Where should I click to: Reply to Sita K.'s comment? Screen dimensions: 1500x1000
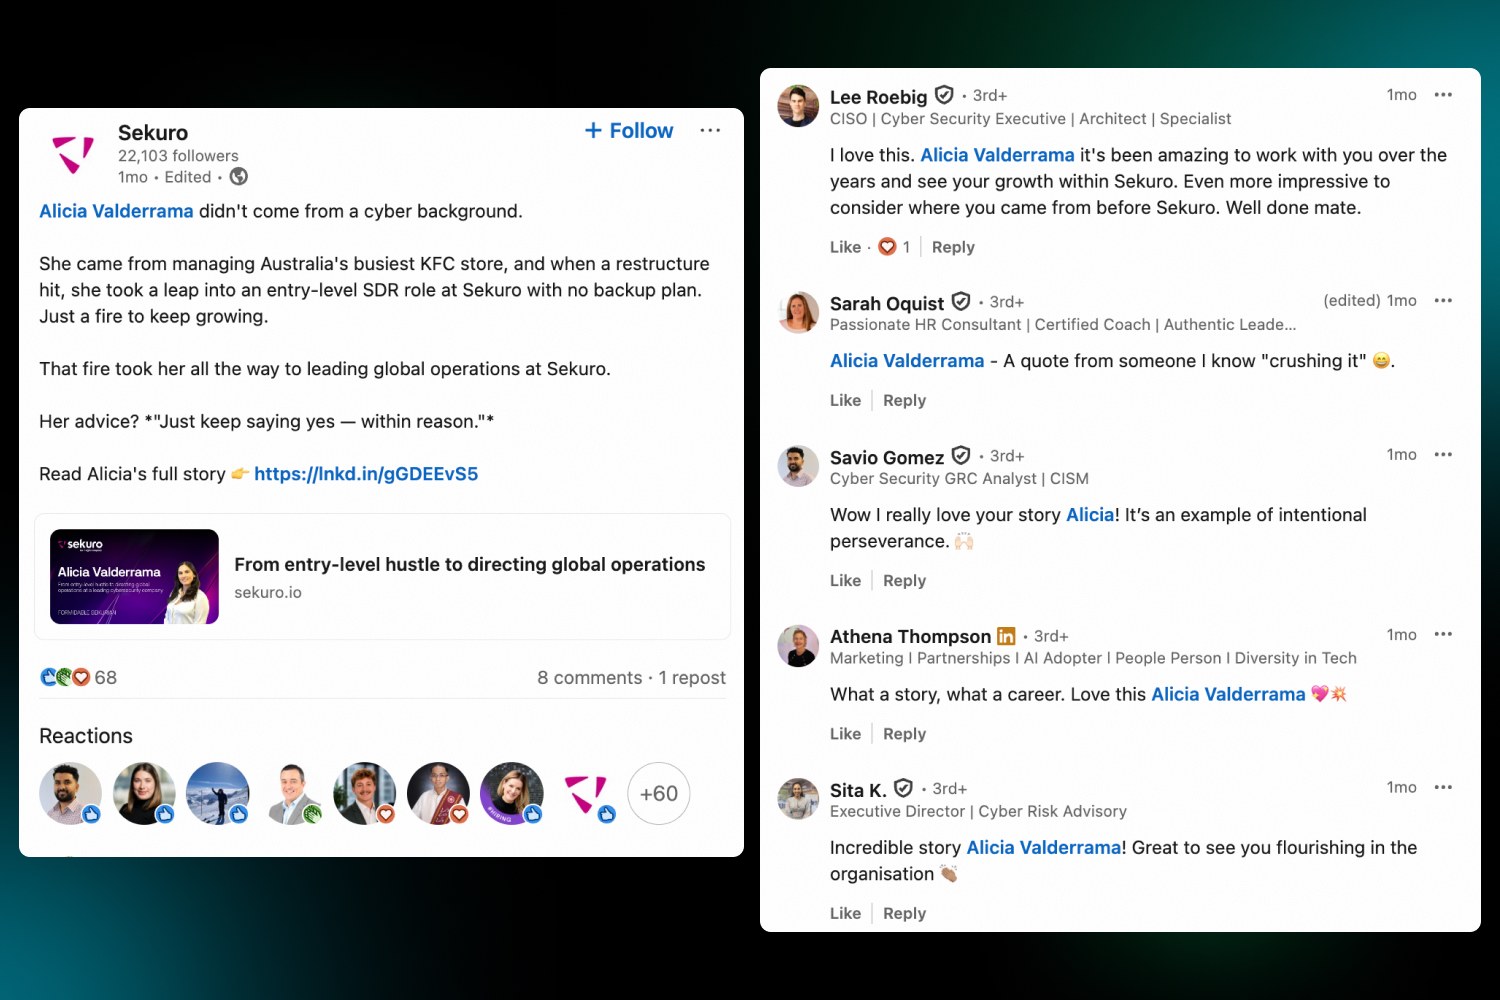(904, 913)
